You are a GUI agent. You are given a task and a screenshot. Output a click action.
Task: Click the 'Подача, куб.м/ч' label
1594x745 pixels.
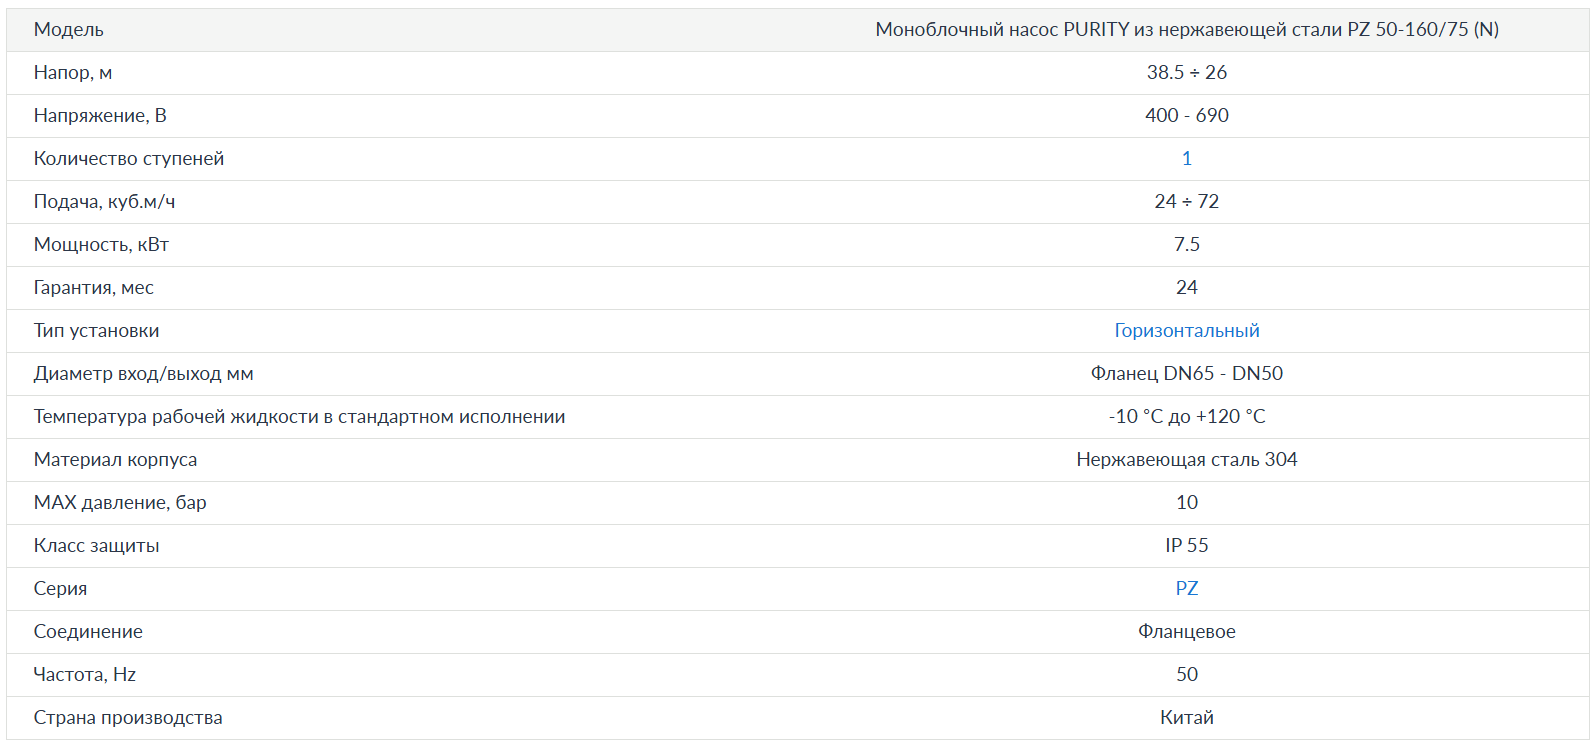104,201
